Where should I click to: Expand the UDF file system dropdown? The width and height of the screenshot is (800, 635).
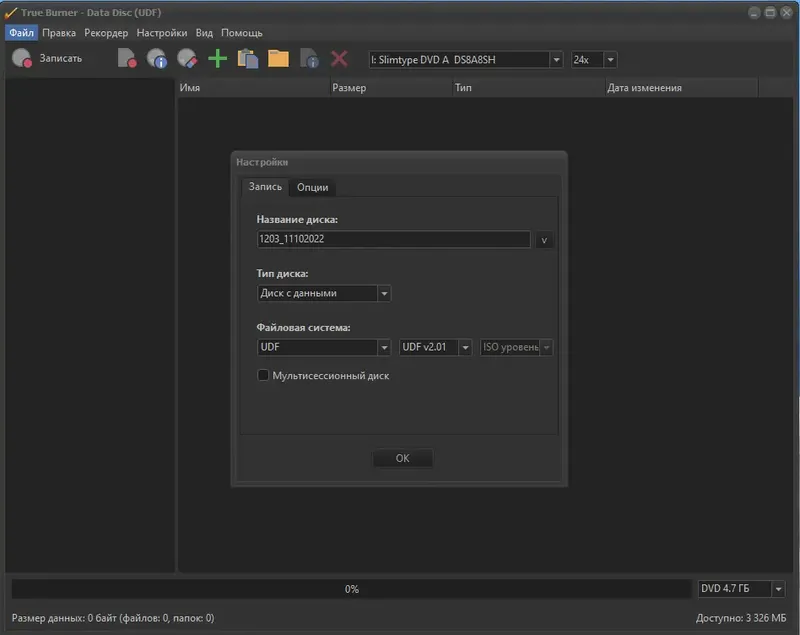[x=384, y=347]
